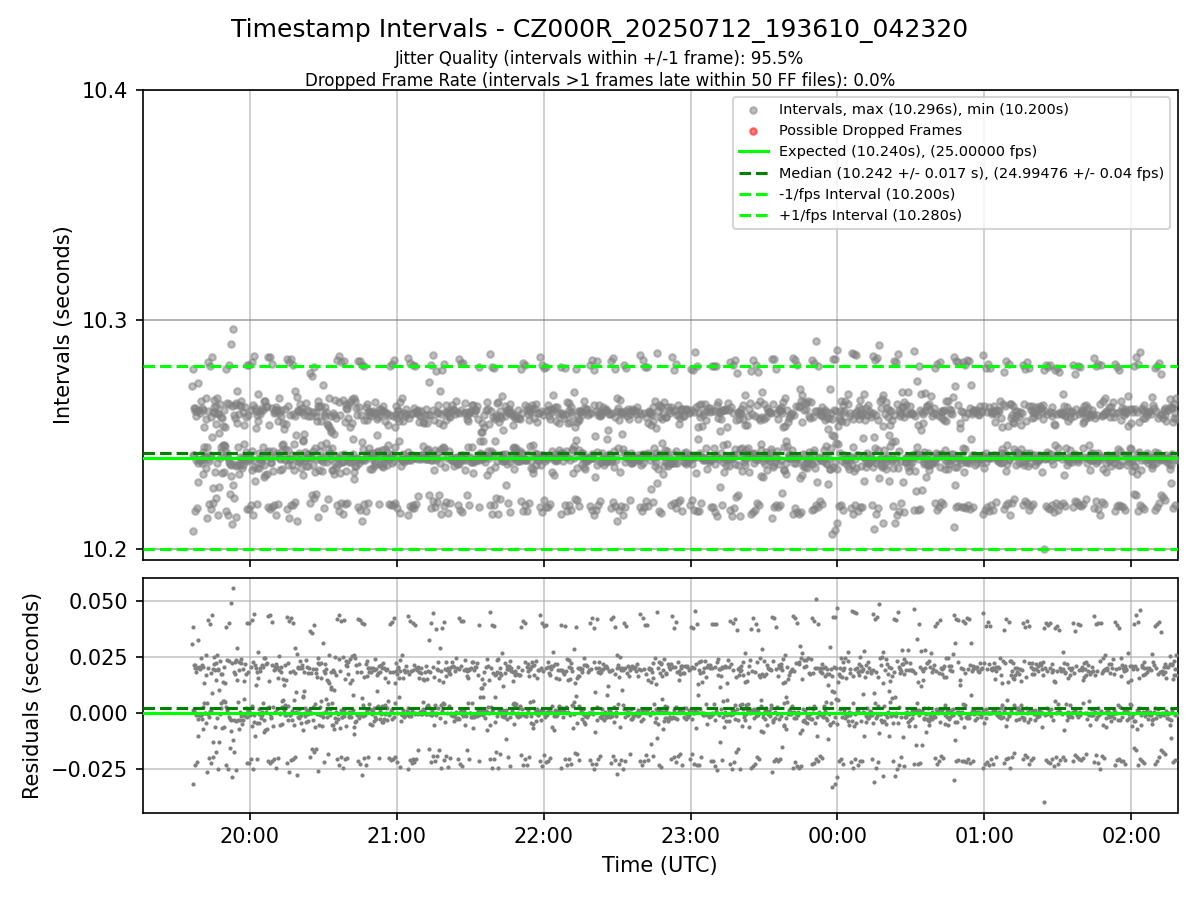Click the 'Time (UTC)' x-axis label

[x=659, y=865]
